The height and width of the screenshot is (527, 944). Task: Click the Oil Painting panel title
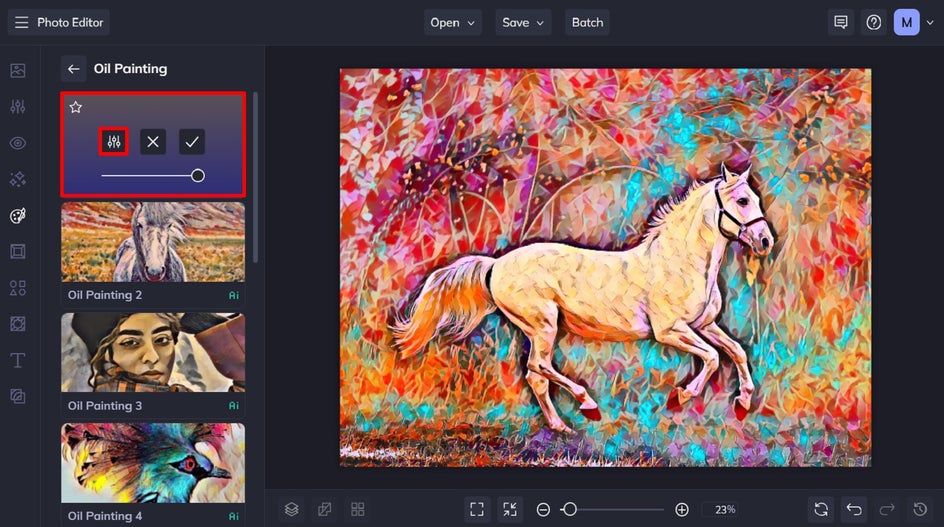pos(130,69)
